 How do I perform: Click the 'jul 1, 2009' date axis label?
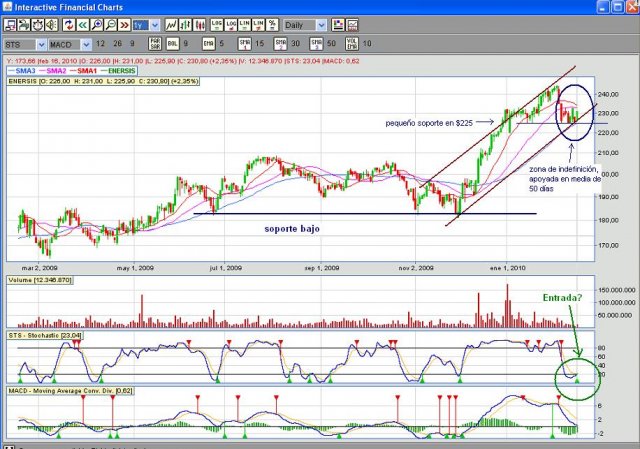point(225,268)
